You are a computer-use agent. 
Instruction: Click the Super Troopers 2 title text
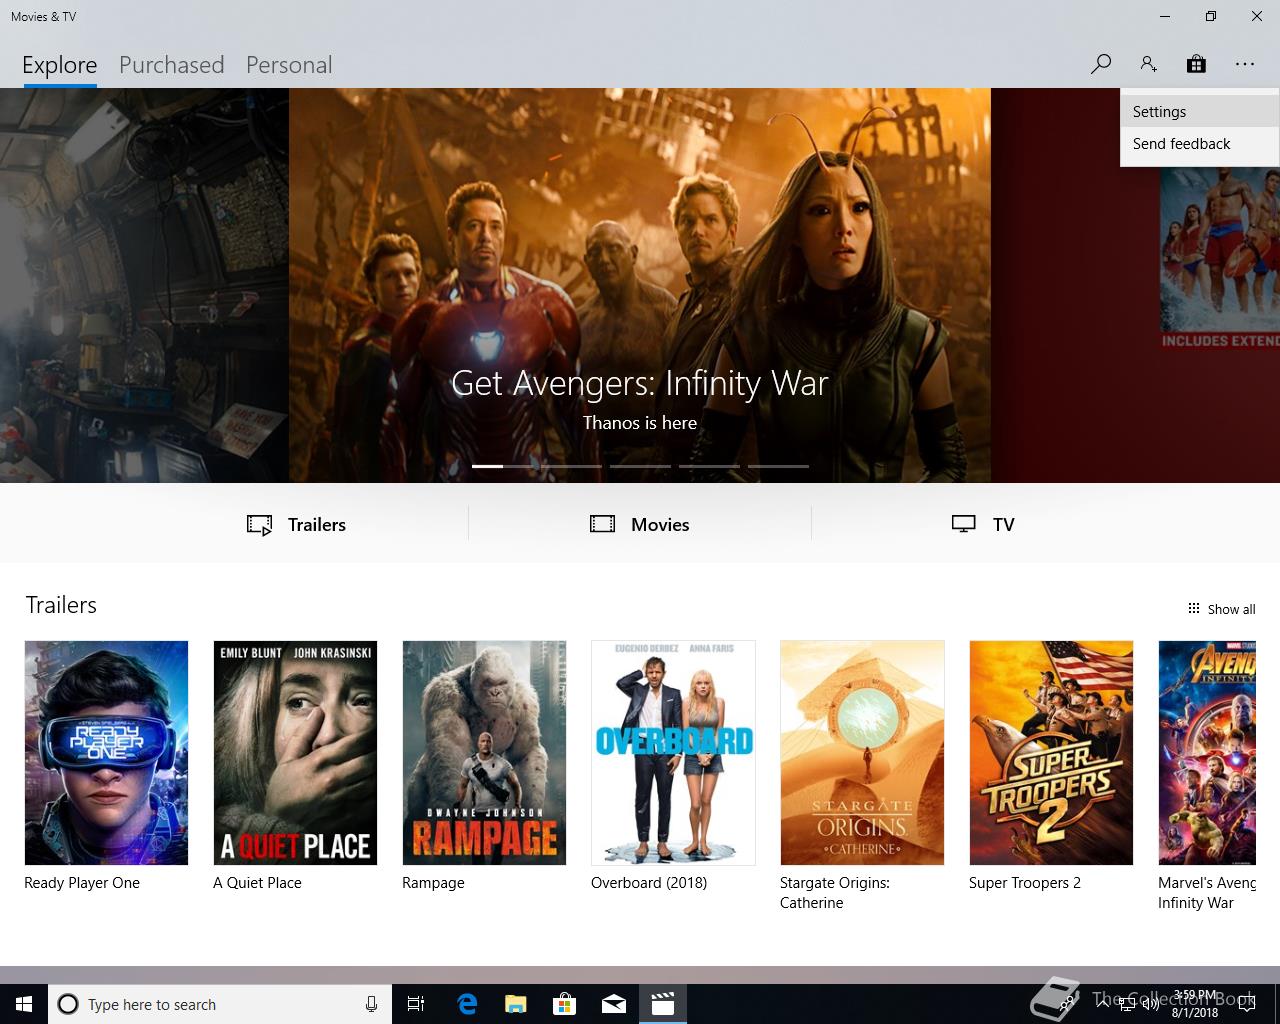click(x=1025, y=883)
